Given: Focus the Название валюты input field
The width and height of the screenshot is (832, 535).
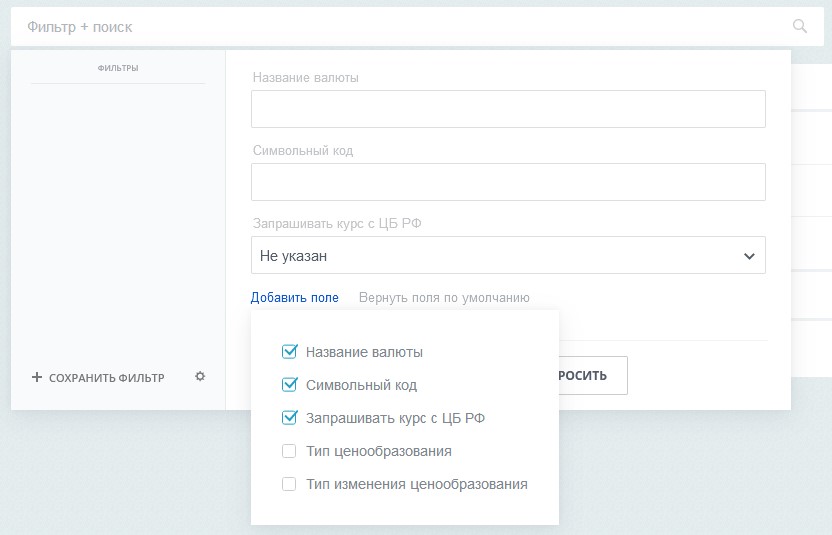Looking at the screenshot, I should tap(508, 109).
